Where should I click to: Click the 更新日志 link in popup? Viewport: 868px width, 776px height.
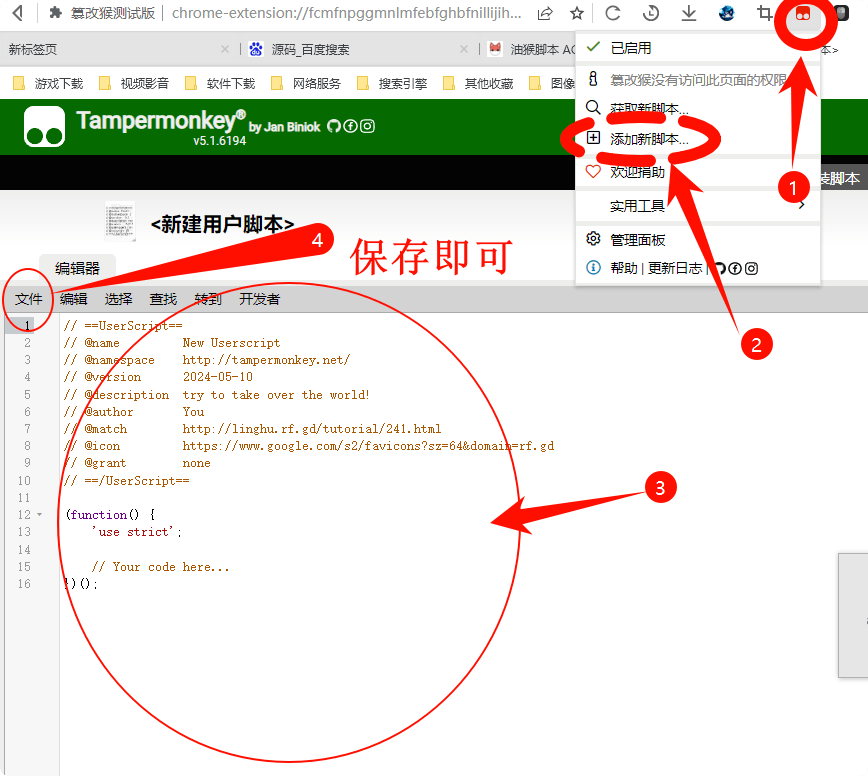675,268
